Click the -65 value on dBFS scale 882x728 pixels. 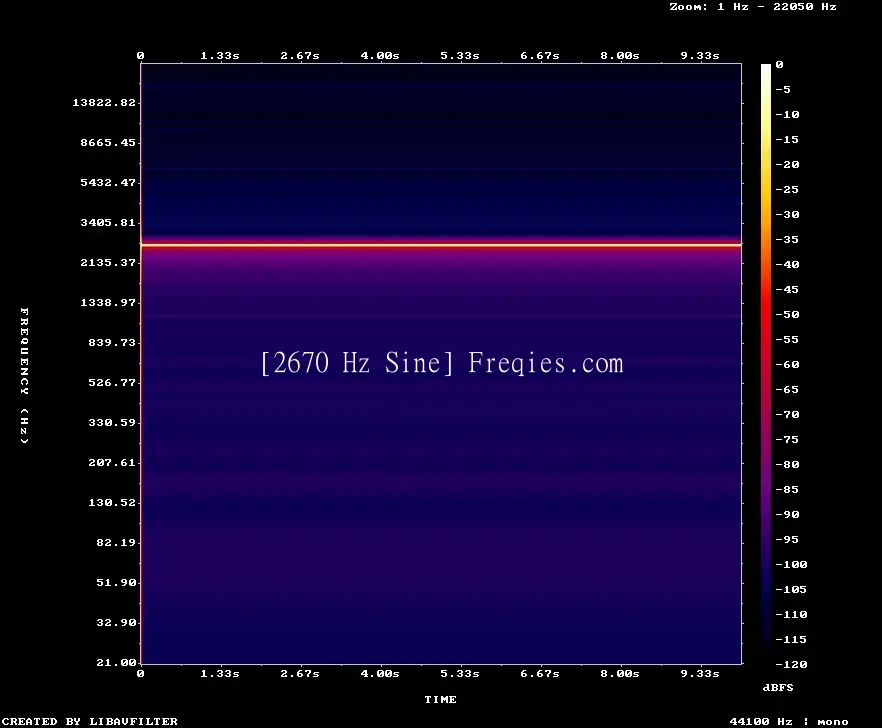787,389
